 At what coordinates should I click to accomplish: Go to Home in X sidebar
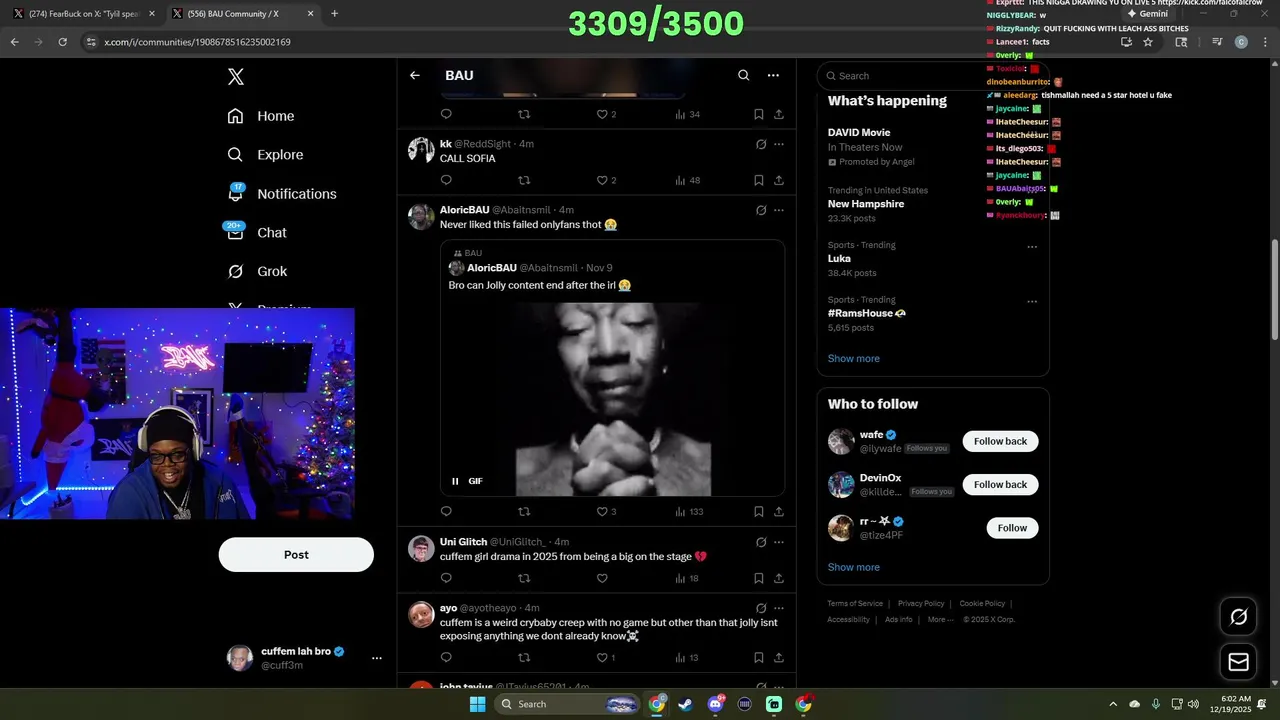[x=261, y=116]
